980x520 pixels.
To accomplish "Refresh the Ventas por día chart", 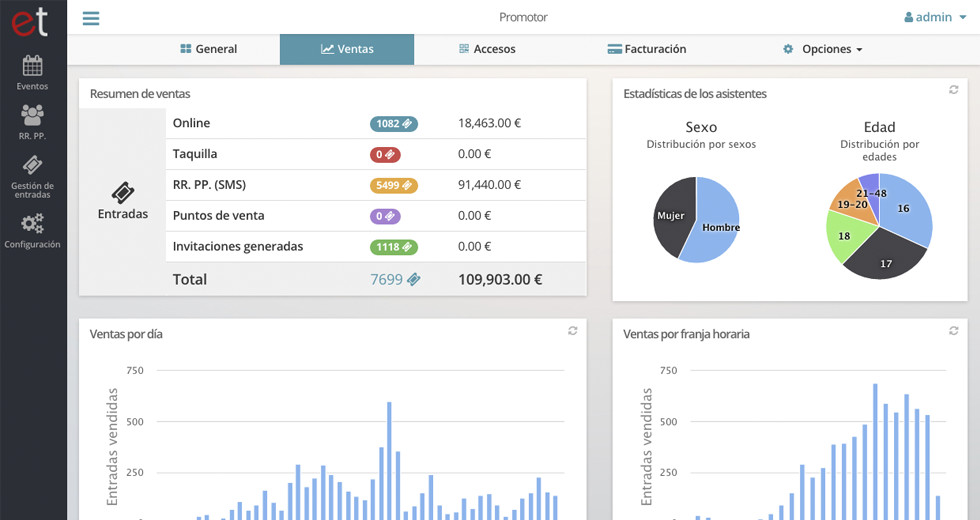I will coord(572,331).
